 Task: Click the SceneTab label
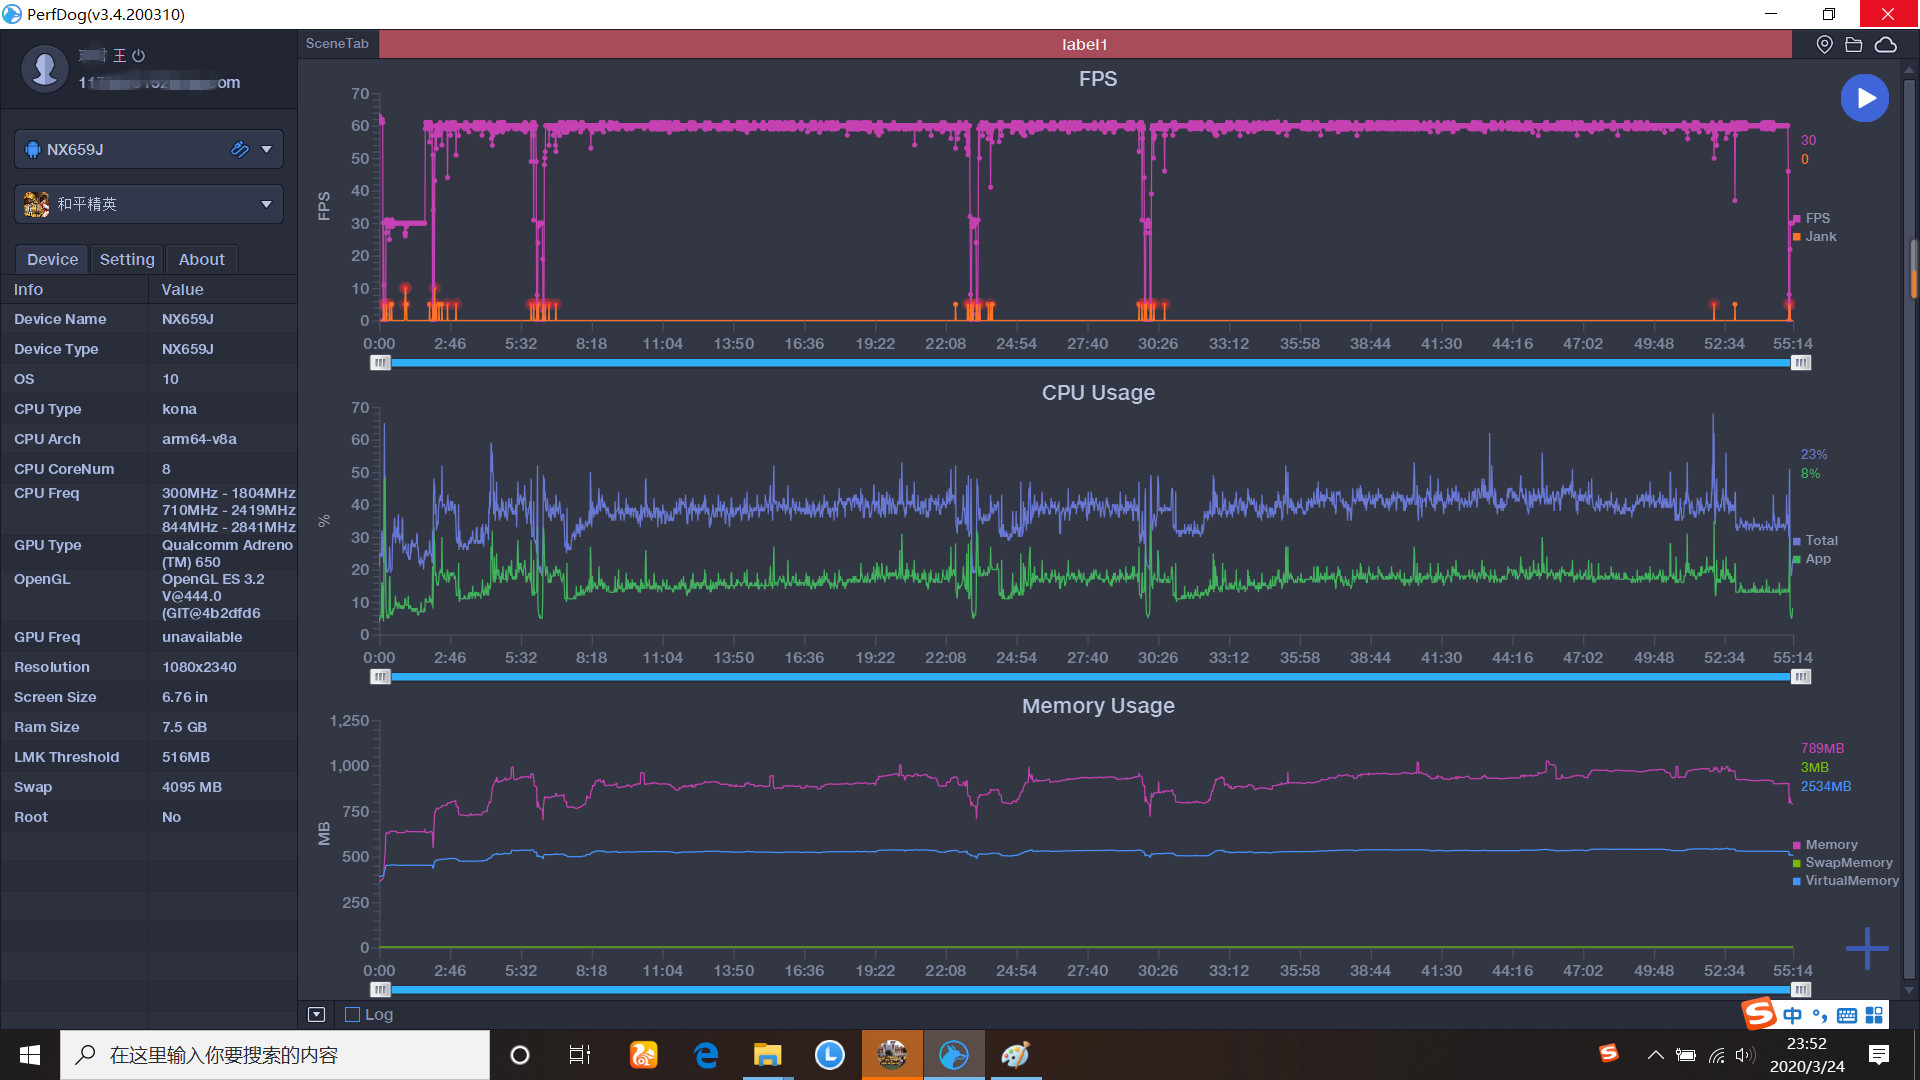[x=337, y=44]
